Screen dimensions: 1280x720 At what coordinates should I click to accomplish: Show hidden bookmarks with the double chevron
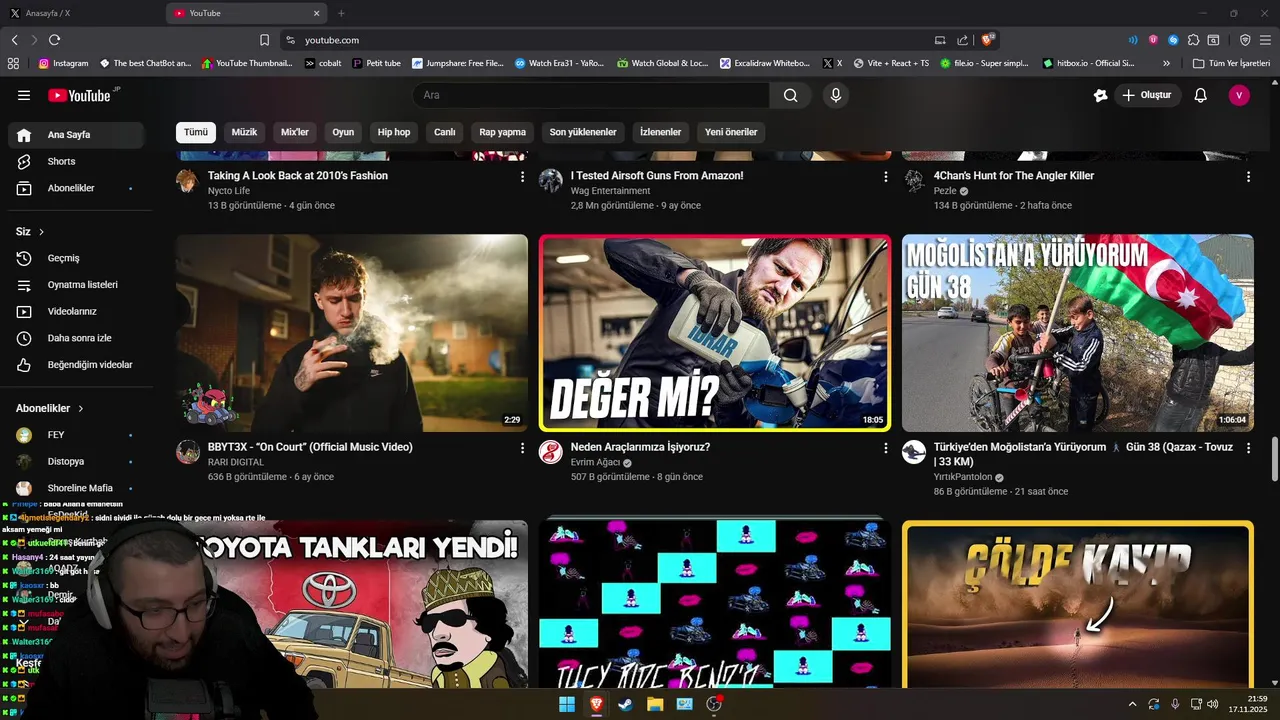tap(1167, 63)
